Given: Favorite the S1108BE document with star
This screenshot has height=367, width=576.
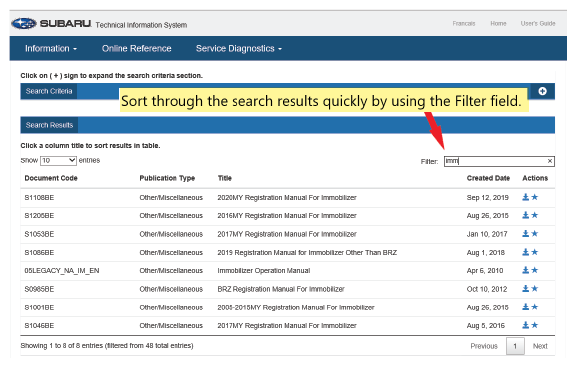Looking at the screenshot, I should click(x=535, y=197).
